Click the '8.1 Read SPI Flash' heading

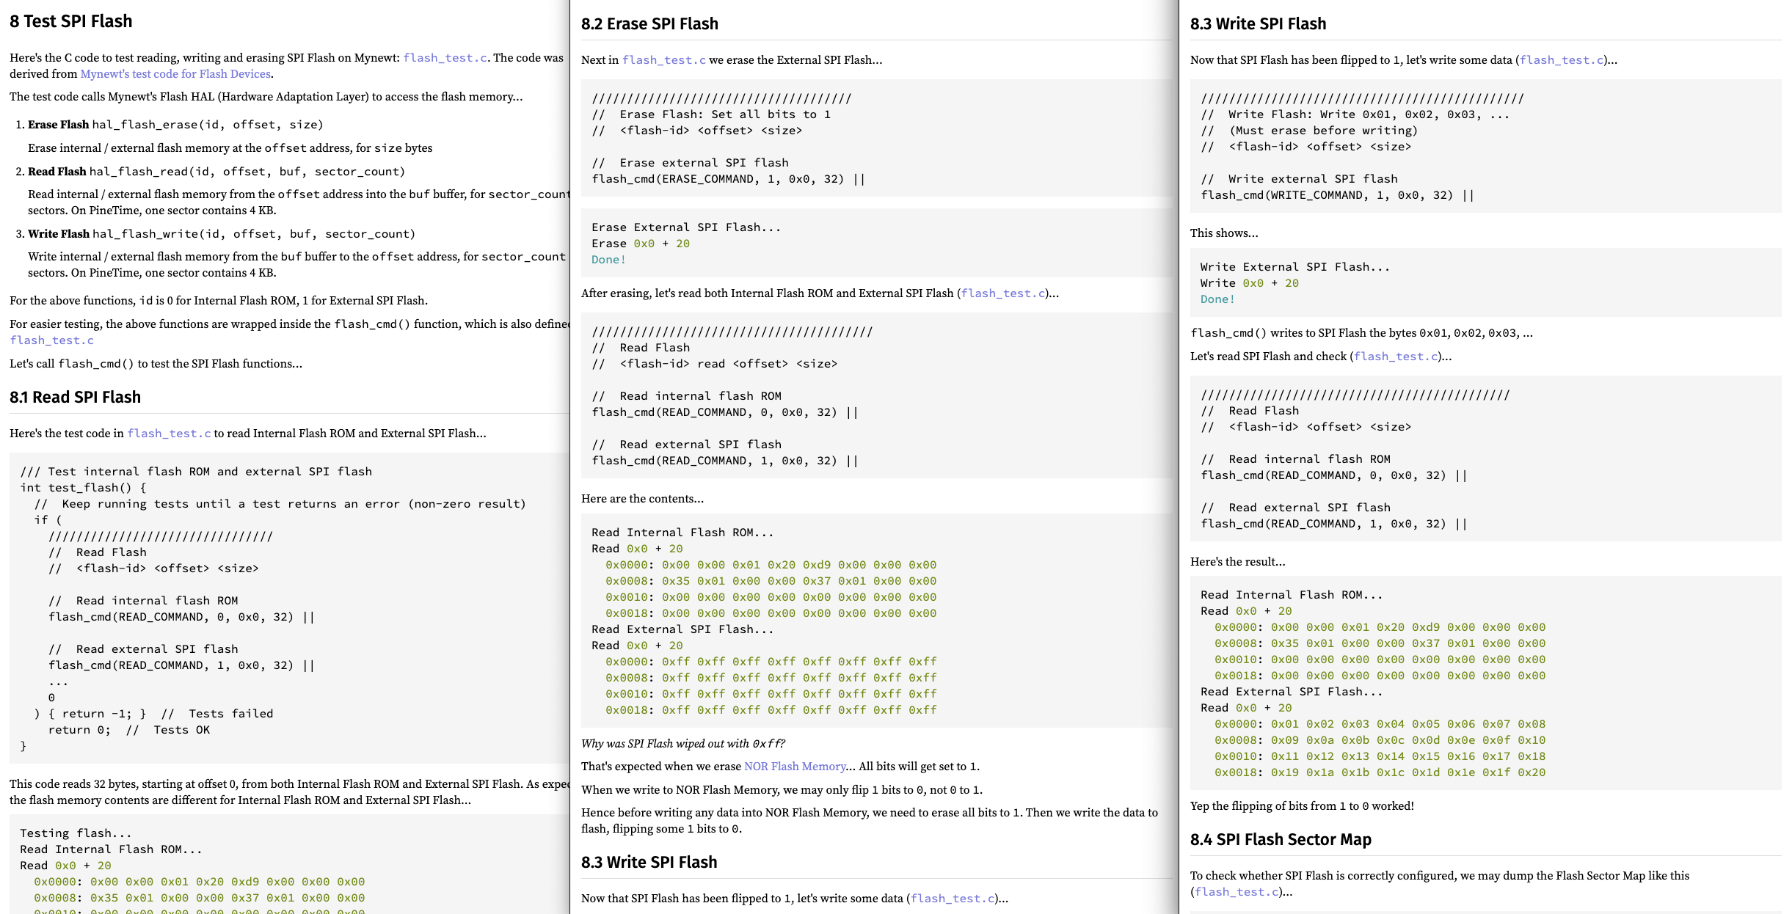(x=75, y=397)
